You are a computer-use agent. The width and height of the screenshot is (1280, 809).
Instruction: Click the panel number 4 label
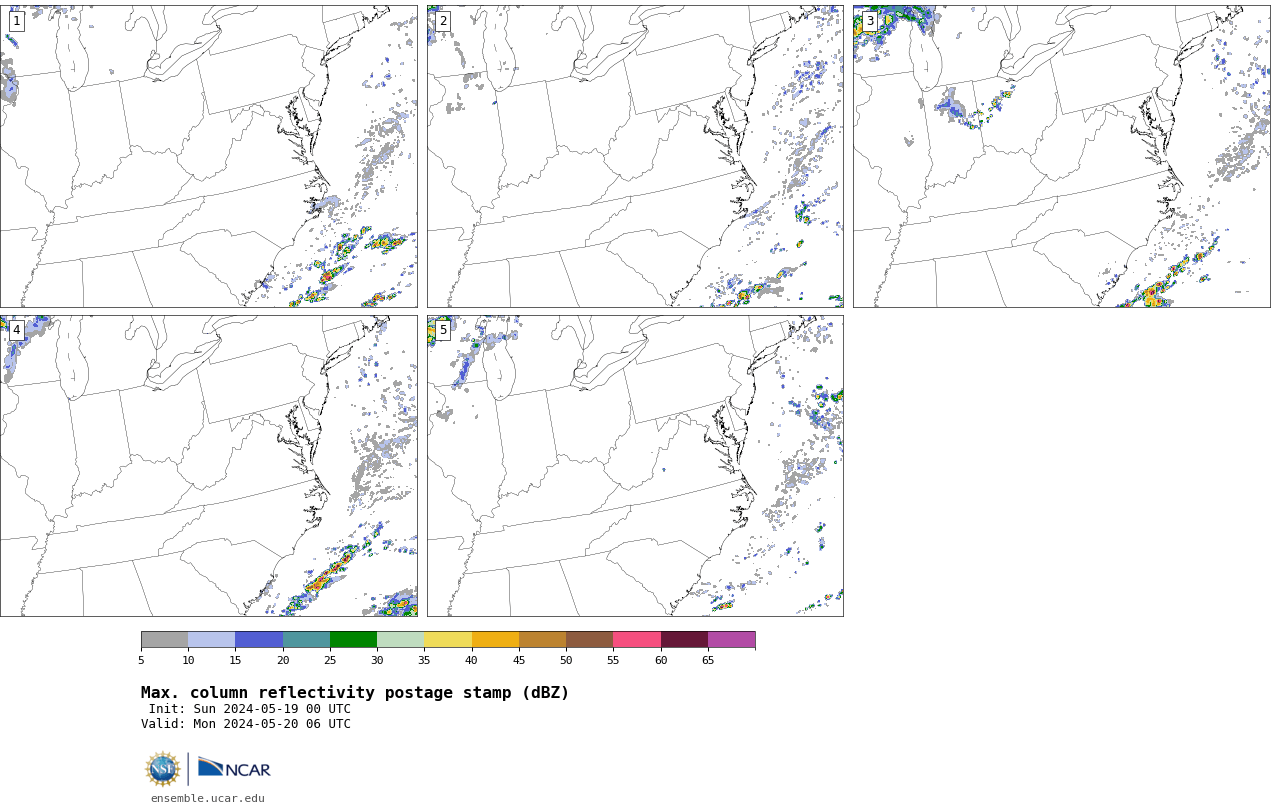click(x=16, y=330)
